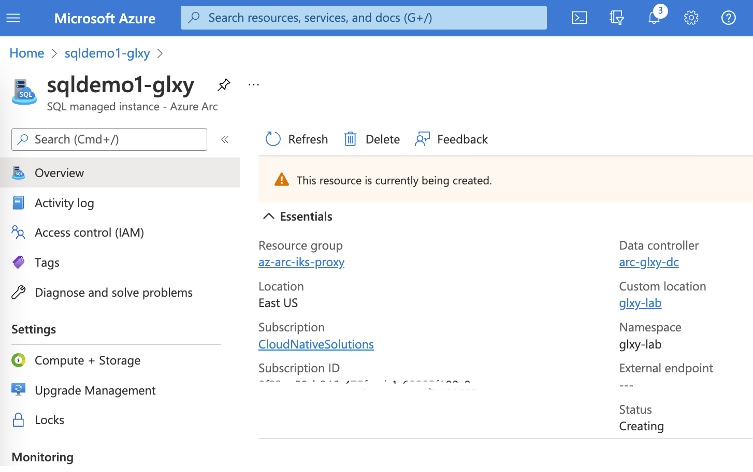The width and height of the screenshot is (753, 472).
Task: Click the 'External endpoint' label
Action: 666,368
